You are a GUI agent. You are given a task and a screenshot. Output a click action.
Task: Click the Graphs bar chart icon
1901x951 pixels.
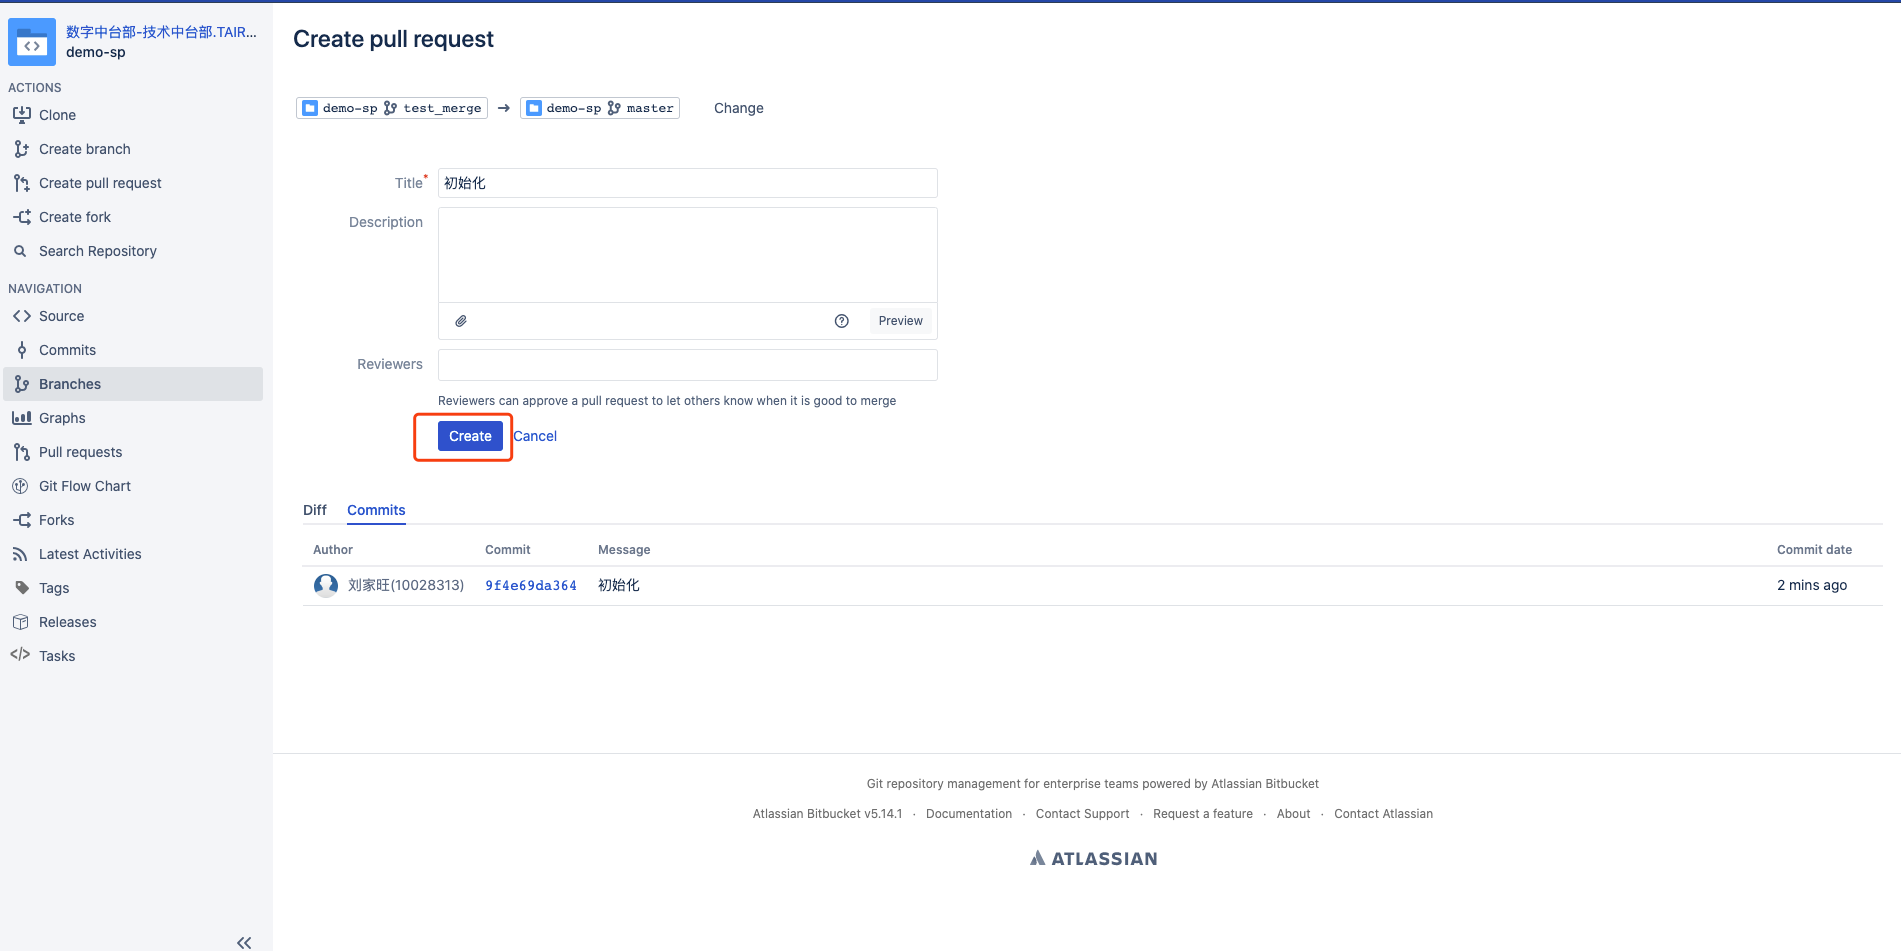[x=21, y=418]
